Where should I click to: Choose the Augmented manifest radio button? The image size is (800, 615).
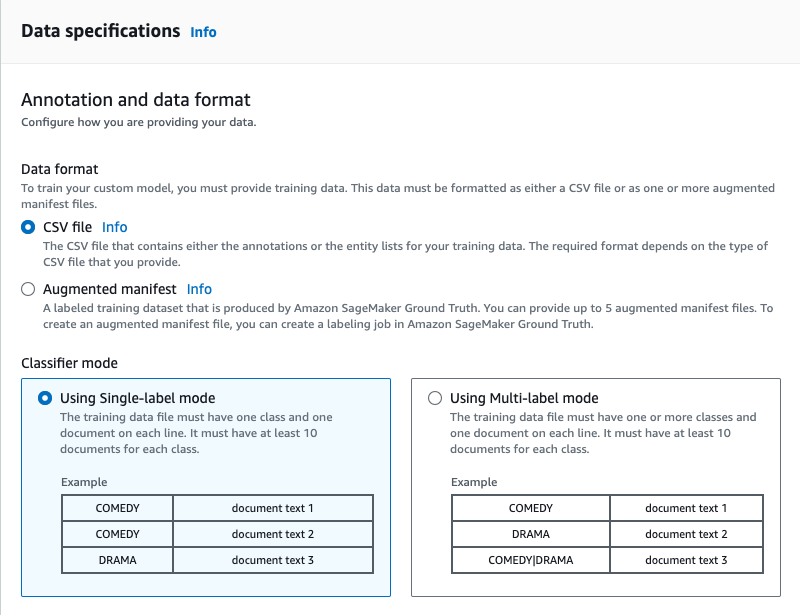(28, 289)
